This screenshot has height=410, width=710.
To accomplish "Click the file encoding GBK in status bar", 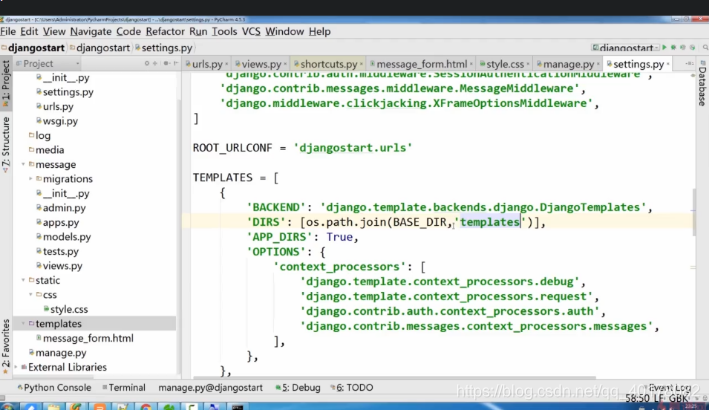I will click(x=678, y=399).
